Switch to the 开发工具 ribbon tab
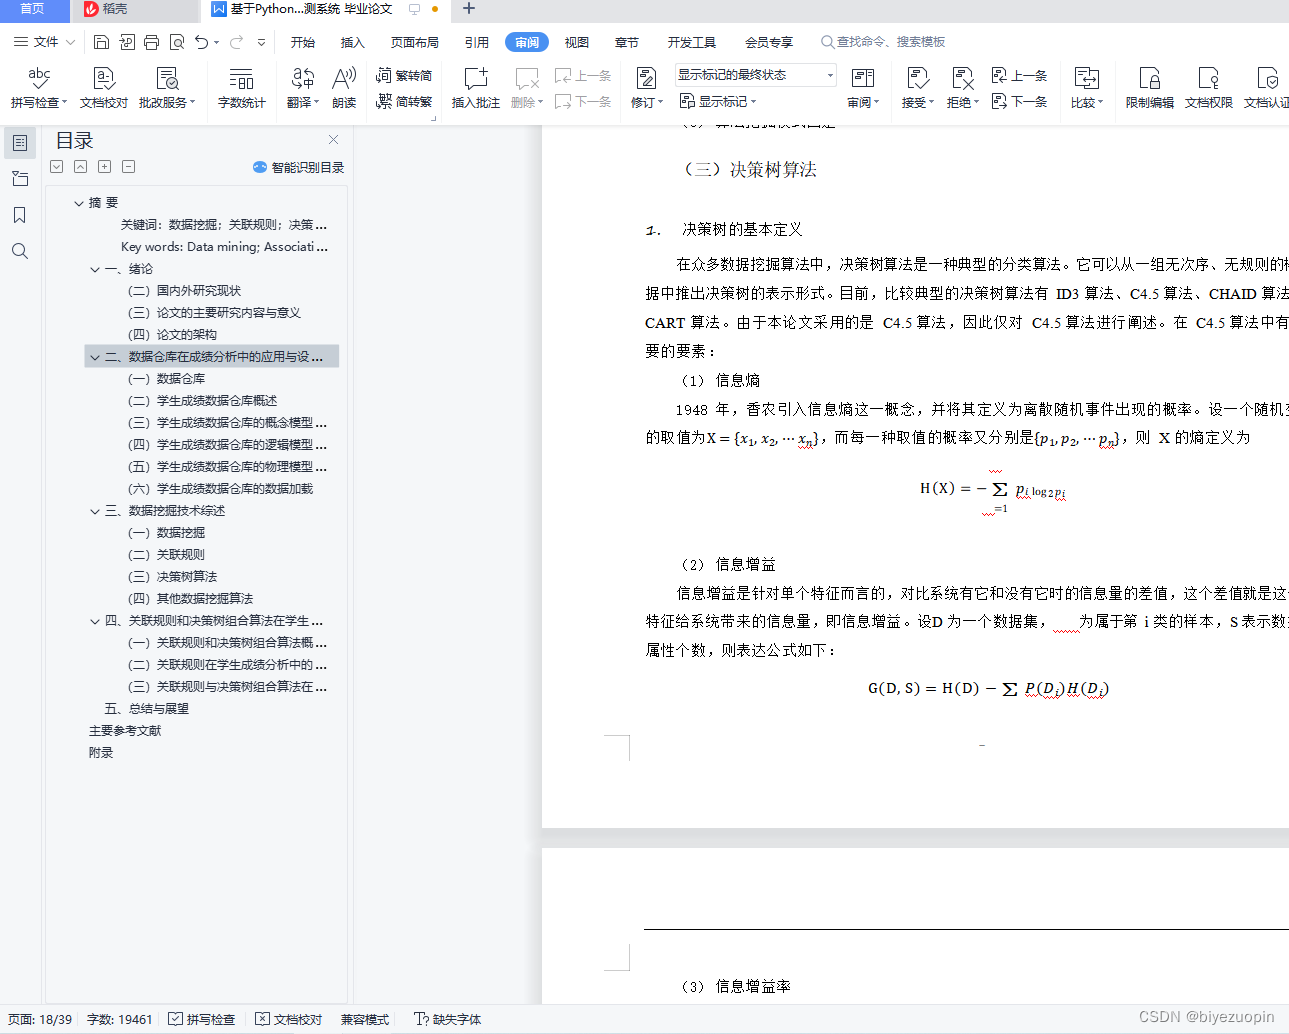Image resolution: width=1289 pixels, height=1034 pixels. click(x=692, y=42)
